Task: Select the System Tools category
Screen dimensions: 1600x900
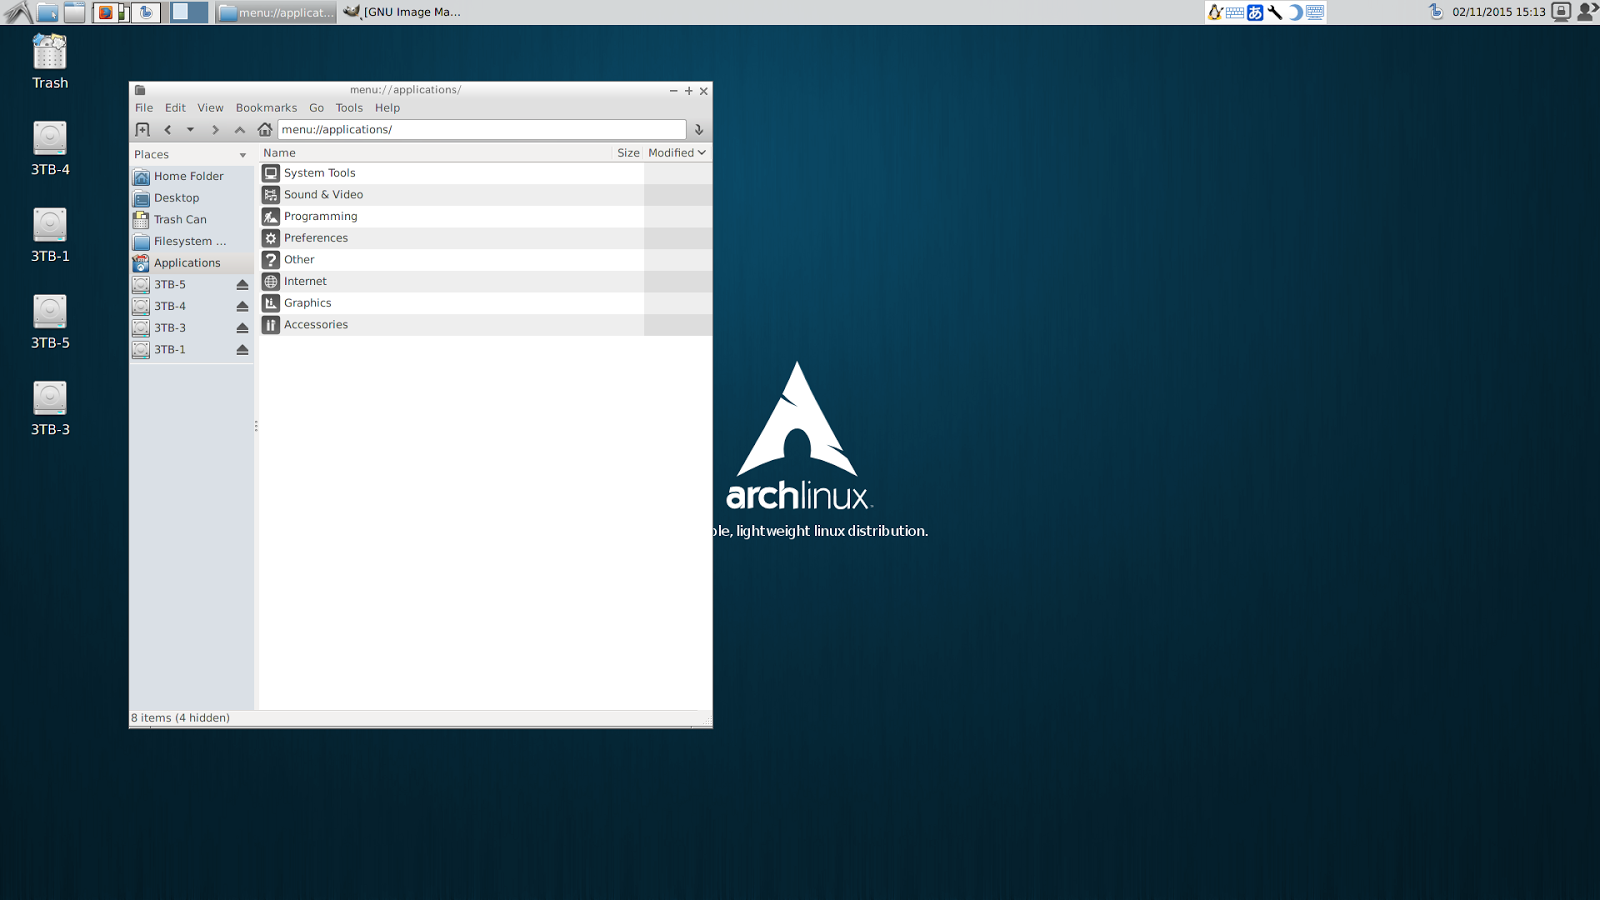Action: tap(486, 173)
